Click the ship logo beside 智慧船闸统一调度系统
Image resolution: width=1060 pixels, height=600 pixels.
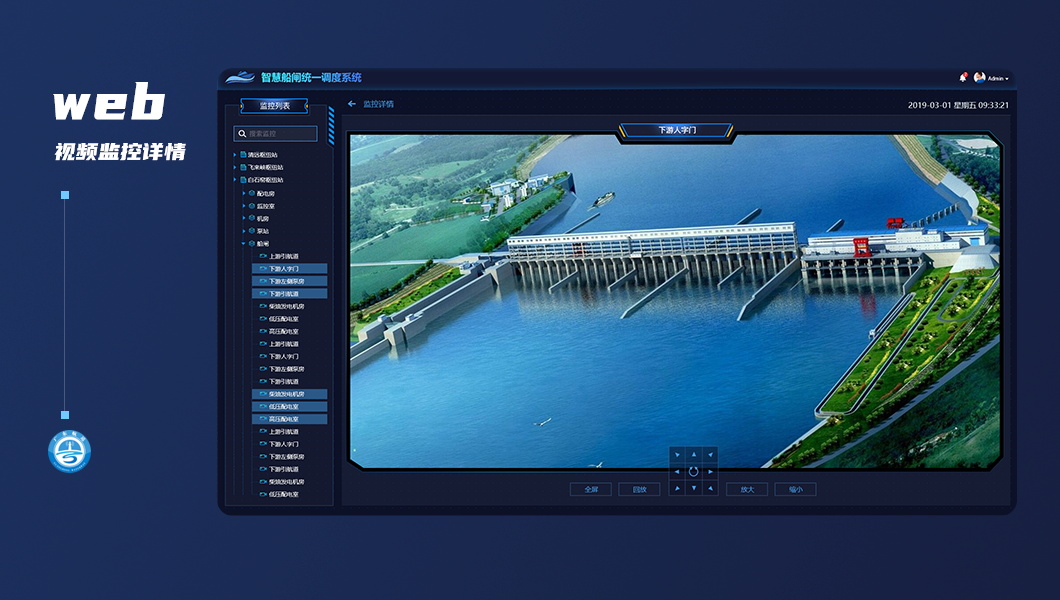pos(239,78)
